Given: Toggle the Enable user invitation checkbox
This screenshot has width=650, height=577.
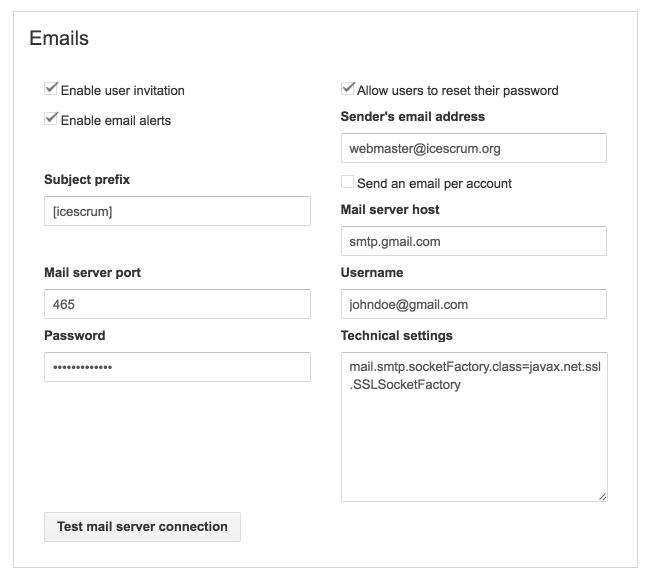Looking at the screenshot, I should (x=51, y=89).
